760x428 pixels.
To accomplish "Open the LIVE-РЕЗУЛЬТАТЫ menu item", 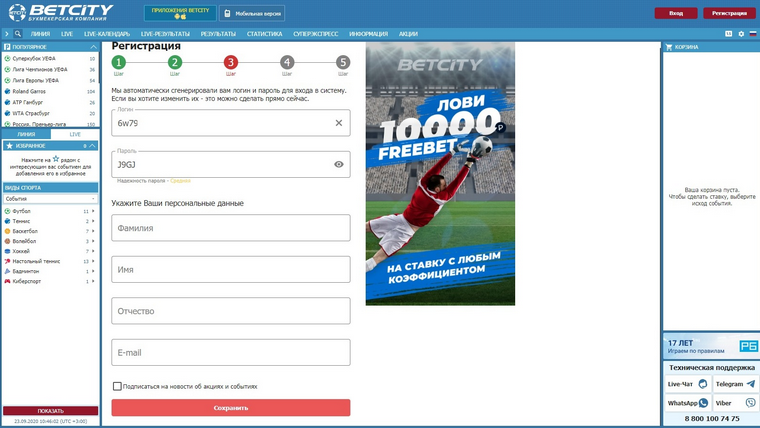I will [x=165, y=34].
